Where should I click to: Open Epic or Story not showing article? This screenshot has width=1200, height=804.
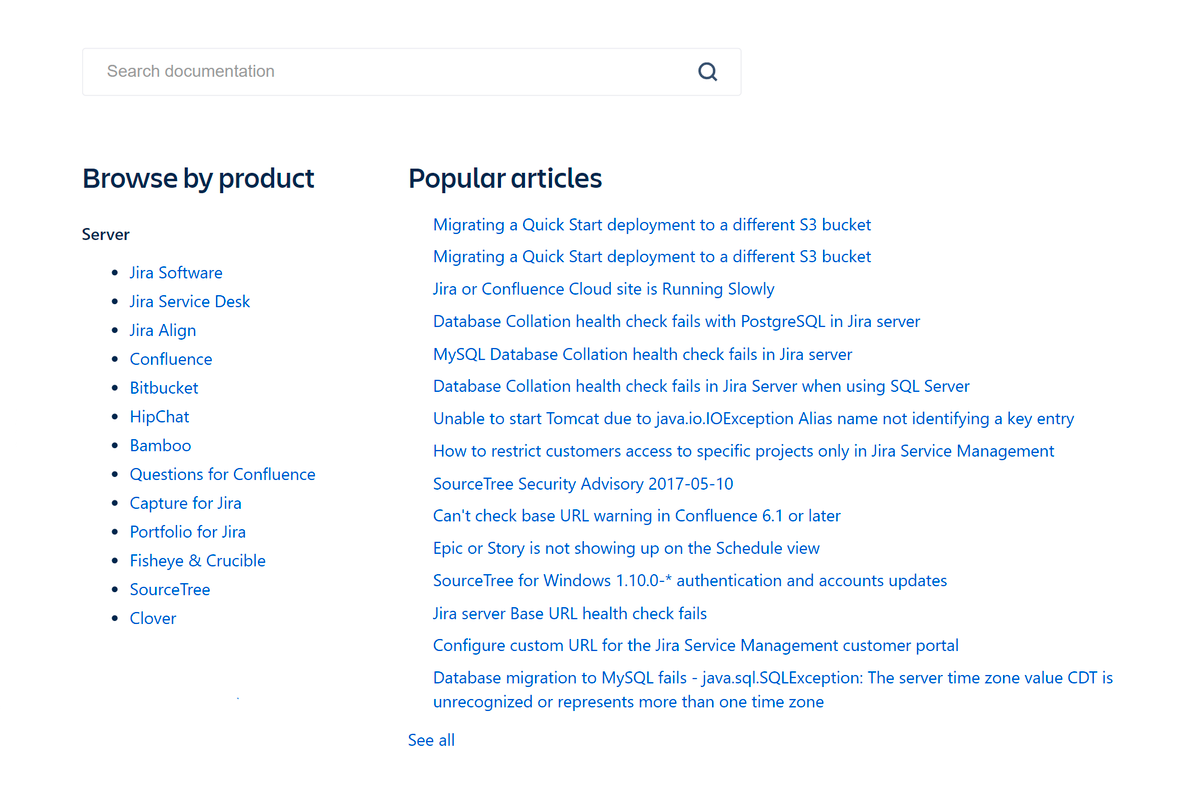[627, 548]
